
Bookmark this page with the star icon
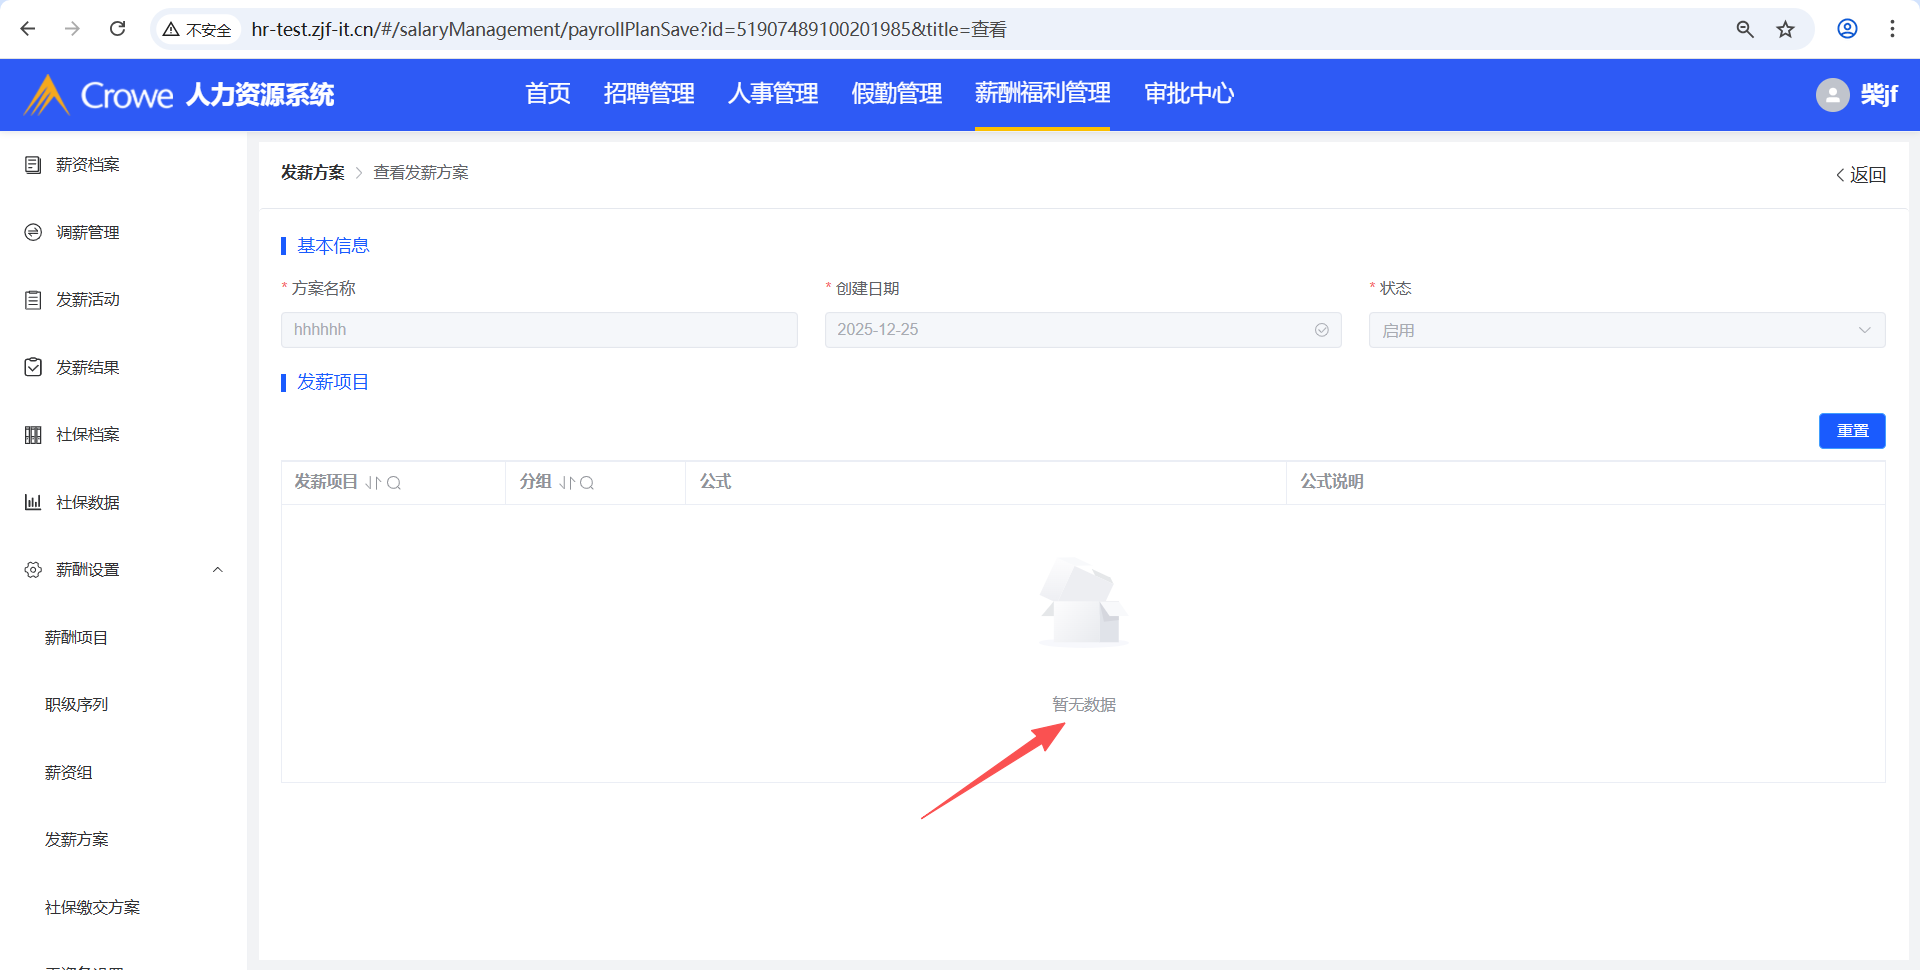click(x=1786, y=29)
